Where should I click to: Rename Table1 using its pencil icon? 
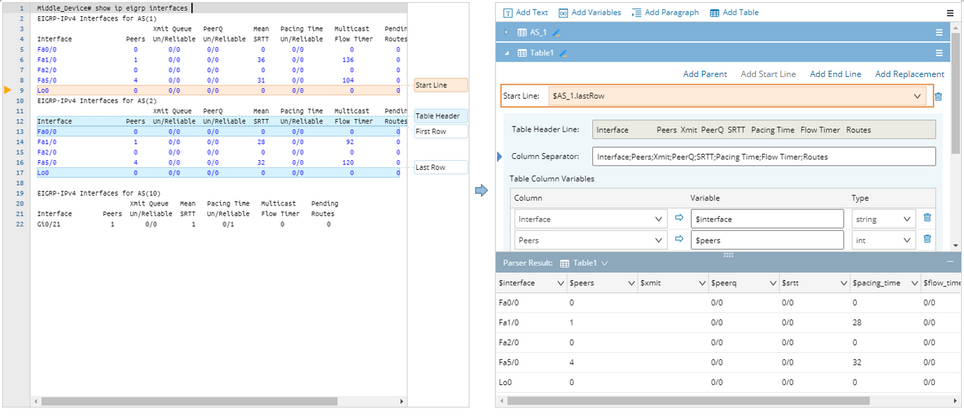click(x=564, y=53)
